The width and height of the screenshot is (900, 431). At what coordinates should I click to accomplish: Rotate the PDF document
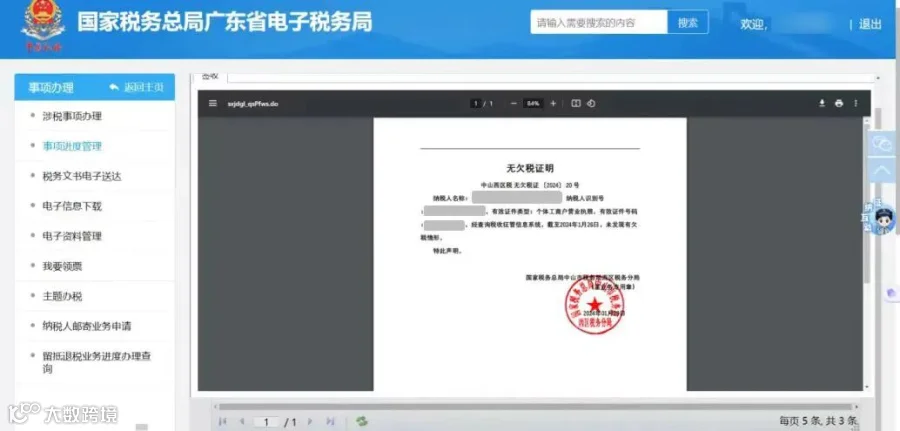point(591,103)
